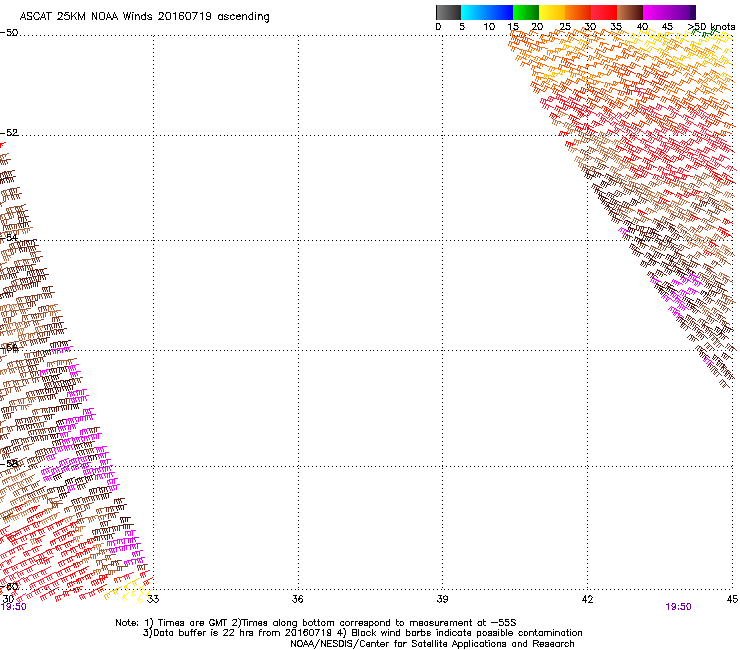Click the longitude label '36'
Viewport: 740px width, 650px height.
(297, 599)
